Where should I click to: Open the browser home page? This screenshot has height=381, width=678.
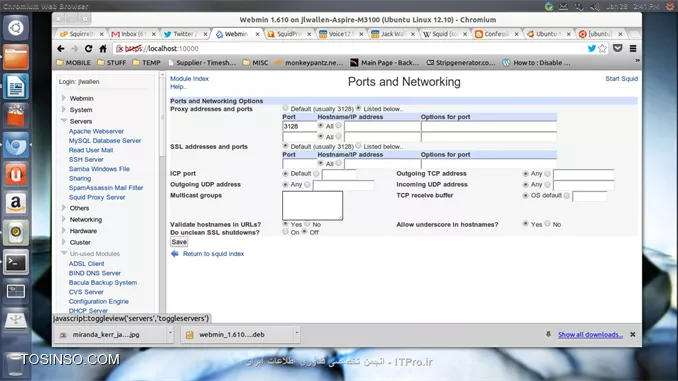[103, 48]
